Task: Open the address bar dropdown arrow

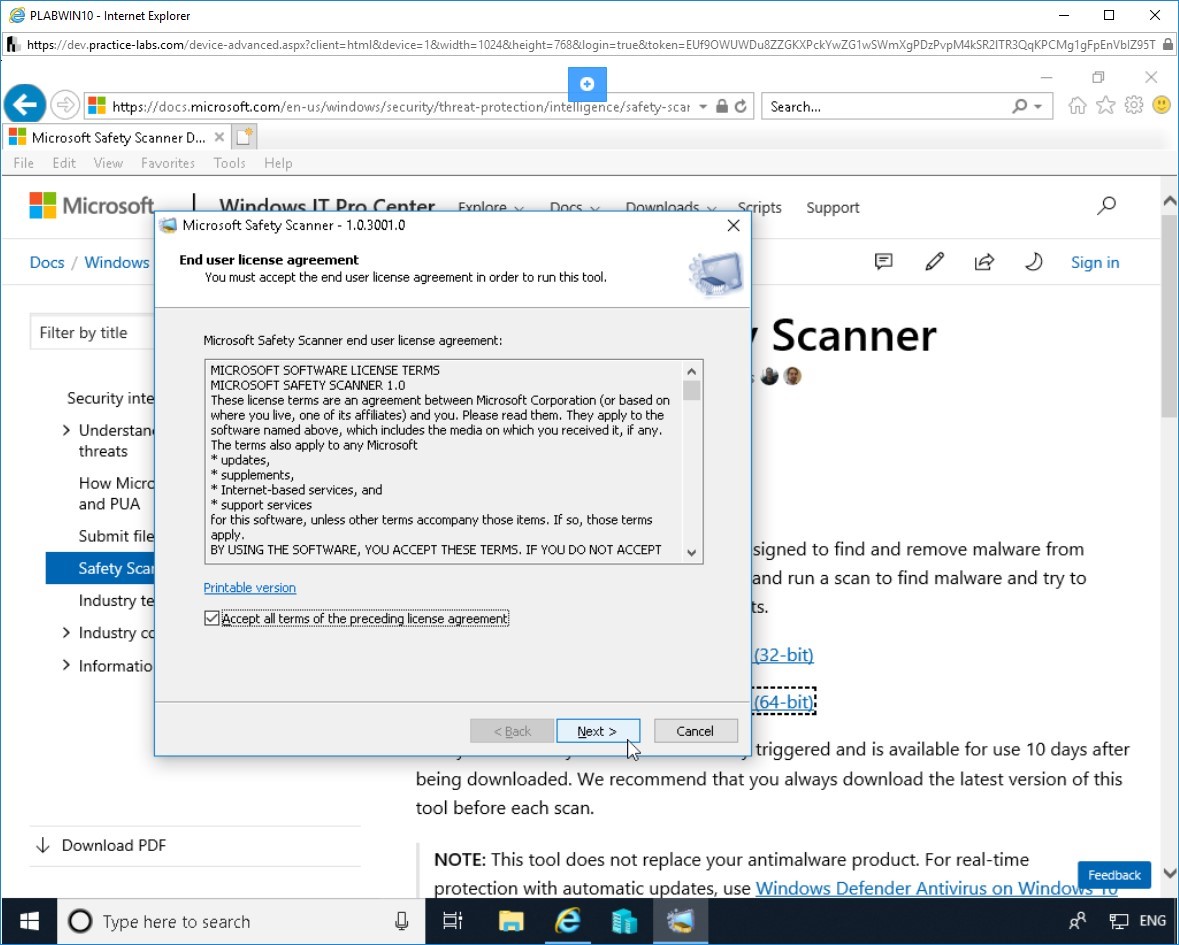Action: pos(703,107)
